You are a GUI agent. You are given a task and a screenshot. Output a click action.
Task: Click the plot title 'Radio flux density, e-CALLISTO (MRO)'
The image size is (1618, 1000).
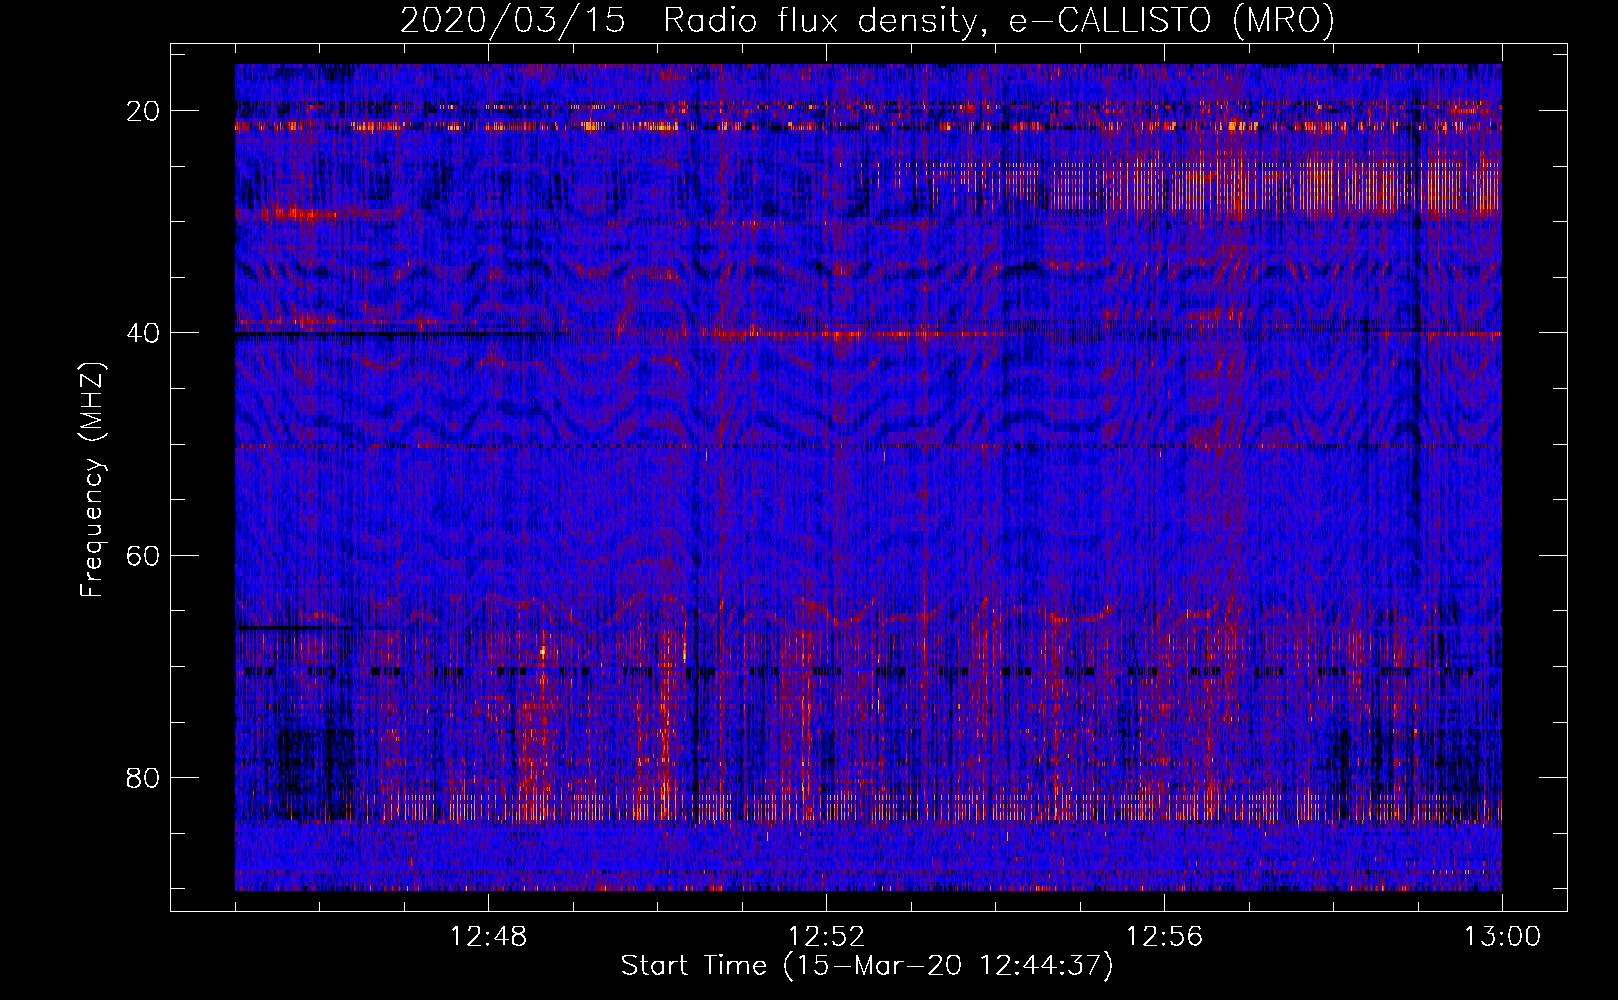[999, 21]
